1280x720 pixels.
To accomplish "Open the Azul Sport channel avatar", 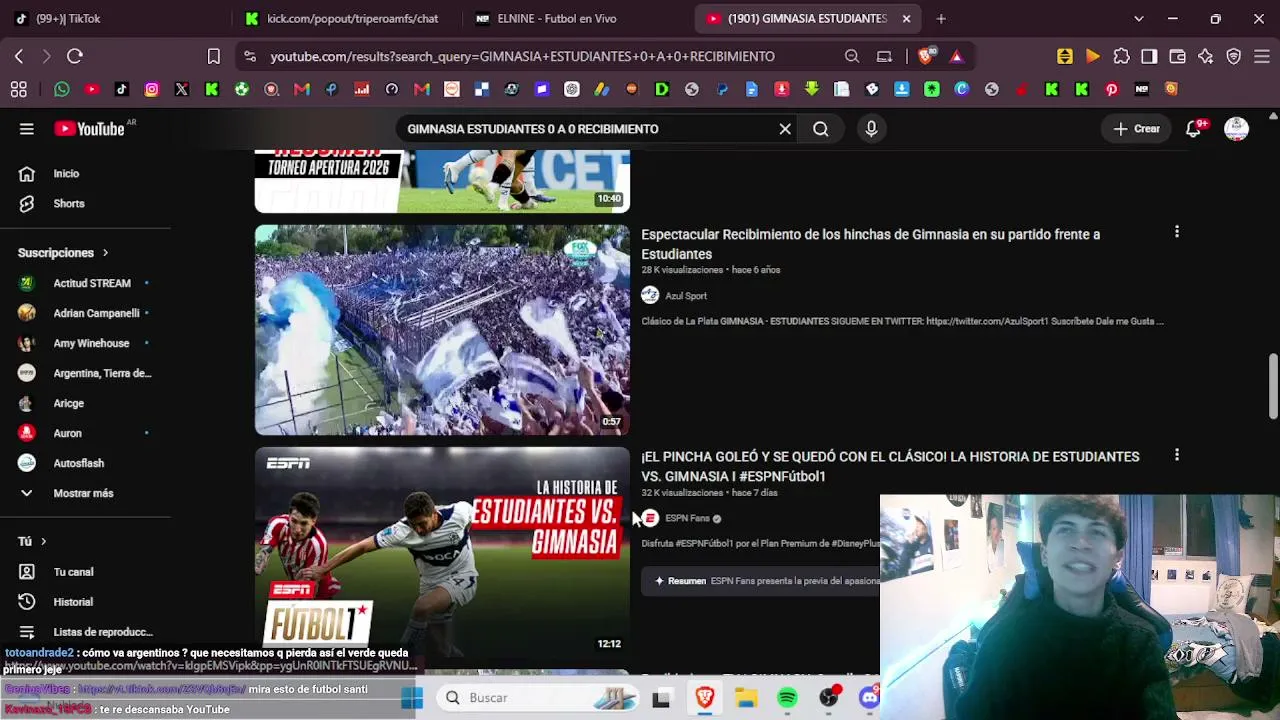I will tap(650, 295).
